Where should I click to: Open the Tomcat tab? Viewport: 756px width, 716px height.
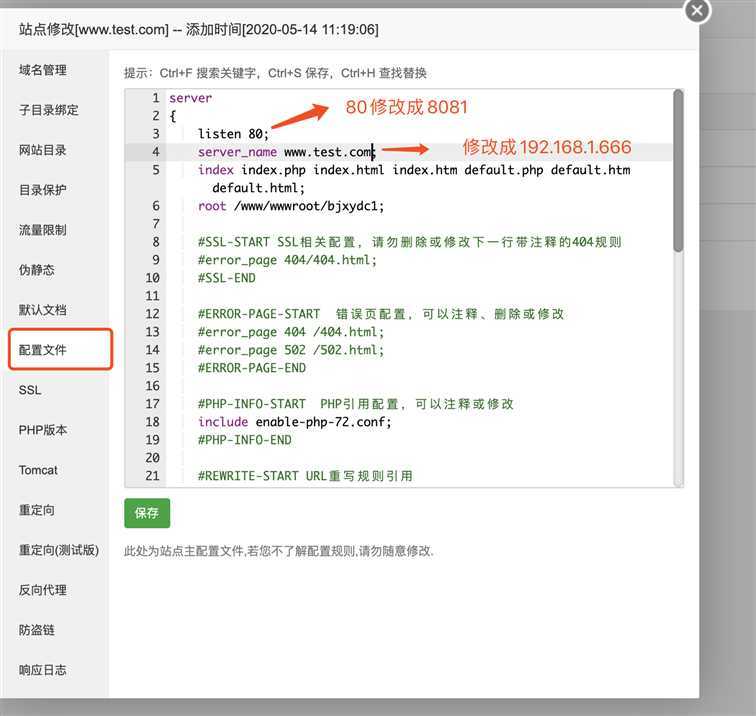click(x=38, y=470)
